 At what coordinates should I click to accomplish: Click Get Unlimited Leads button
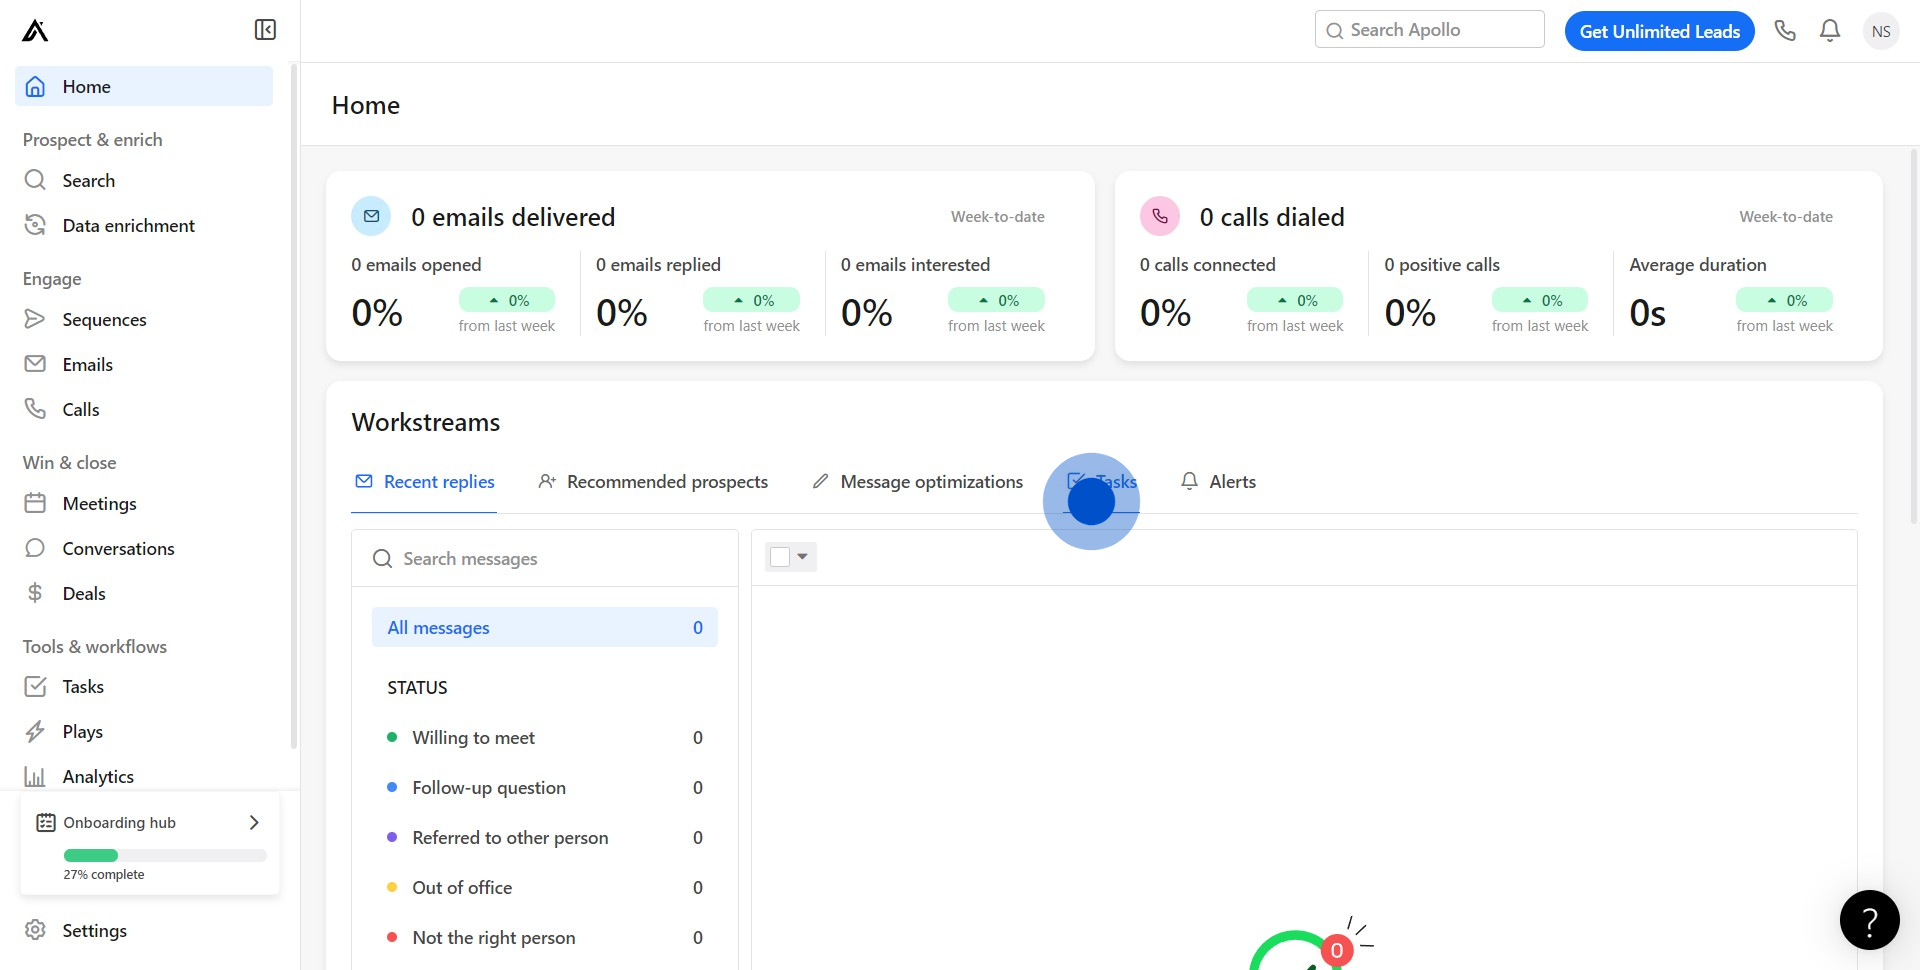coord(1659,31)
